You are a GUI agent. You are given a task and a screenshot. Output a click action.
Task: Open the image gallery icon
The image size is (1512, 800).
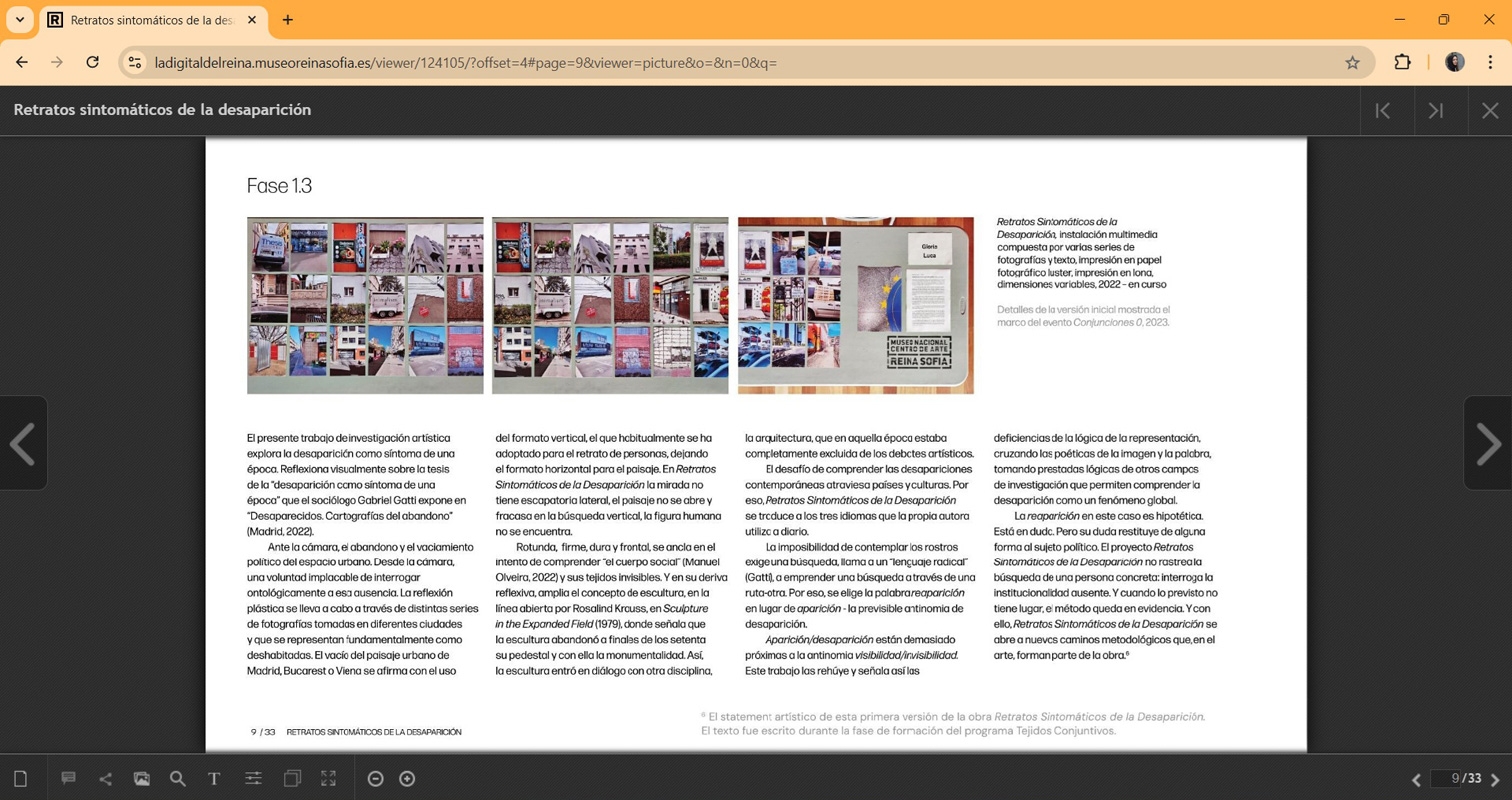(142, 778)
